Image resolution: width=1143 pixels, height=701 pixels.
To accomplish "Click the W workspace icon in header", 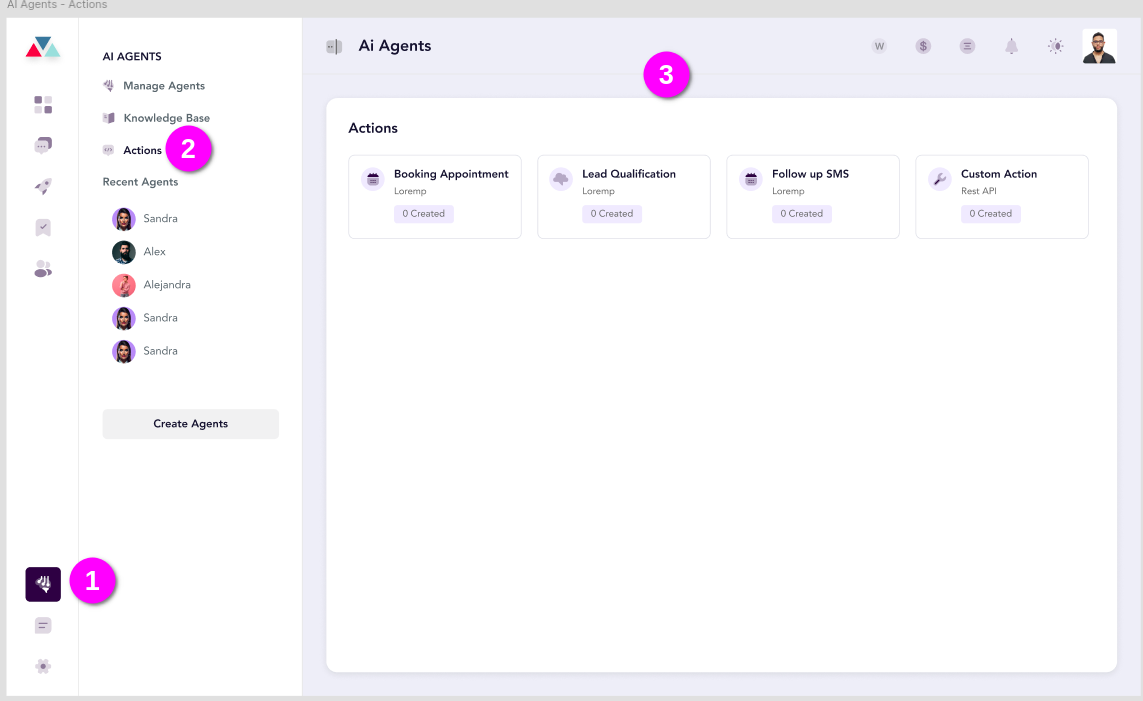I will point(879,46).
